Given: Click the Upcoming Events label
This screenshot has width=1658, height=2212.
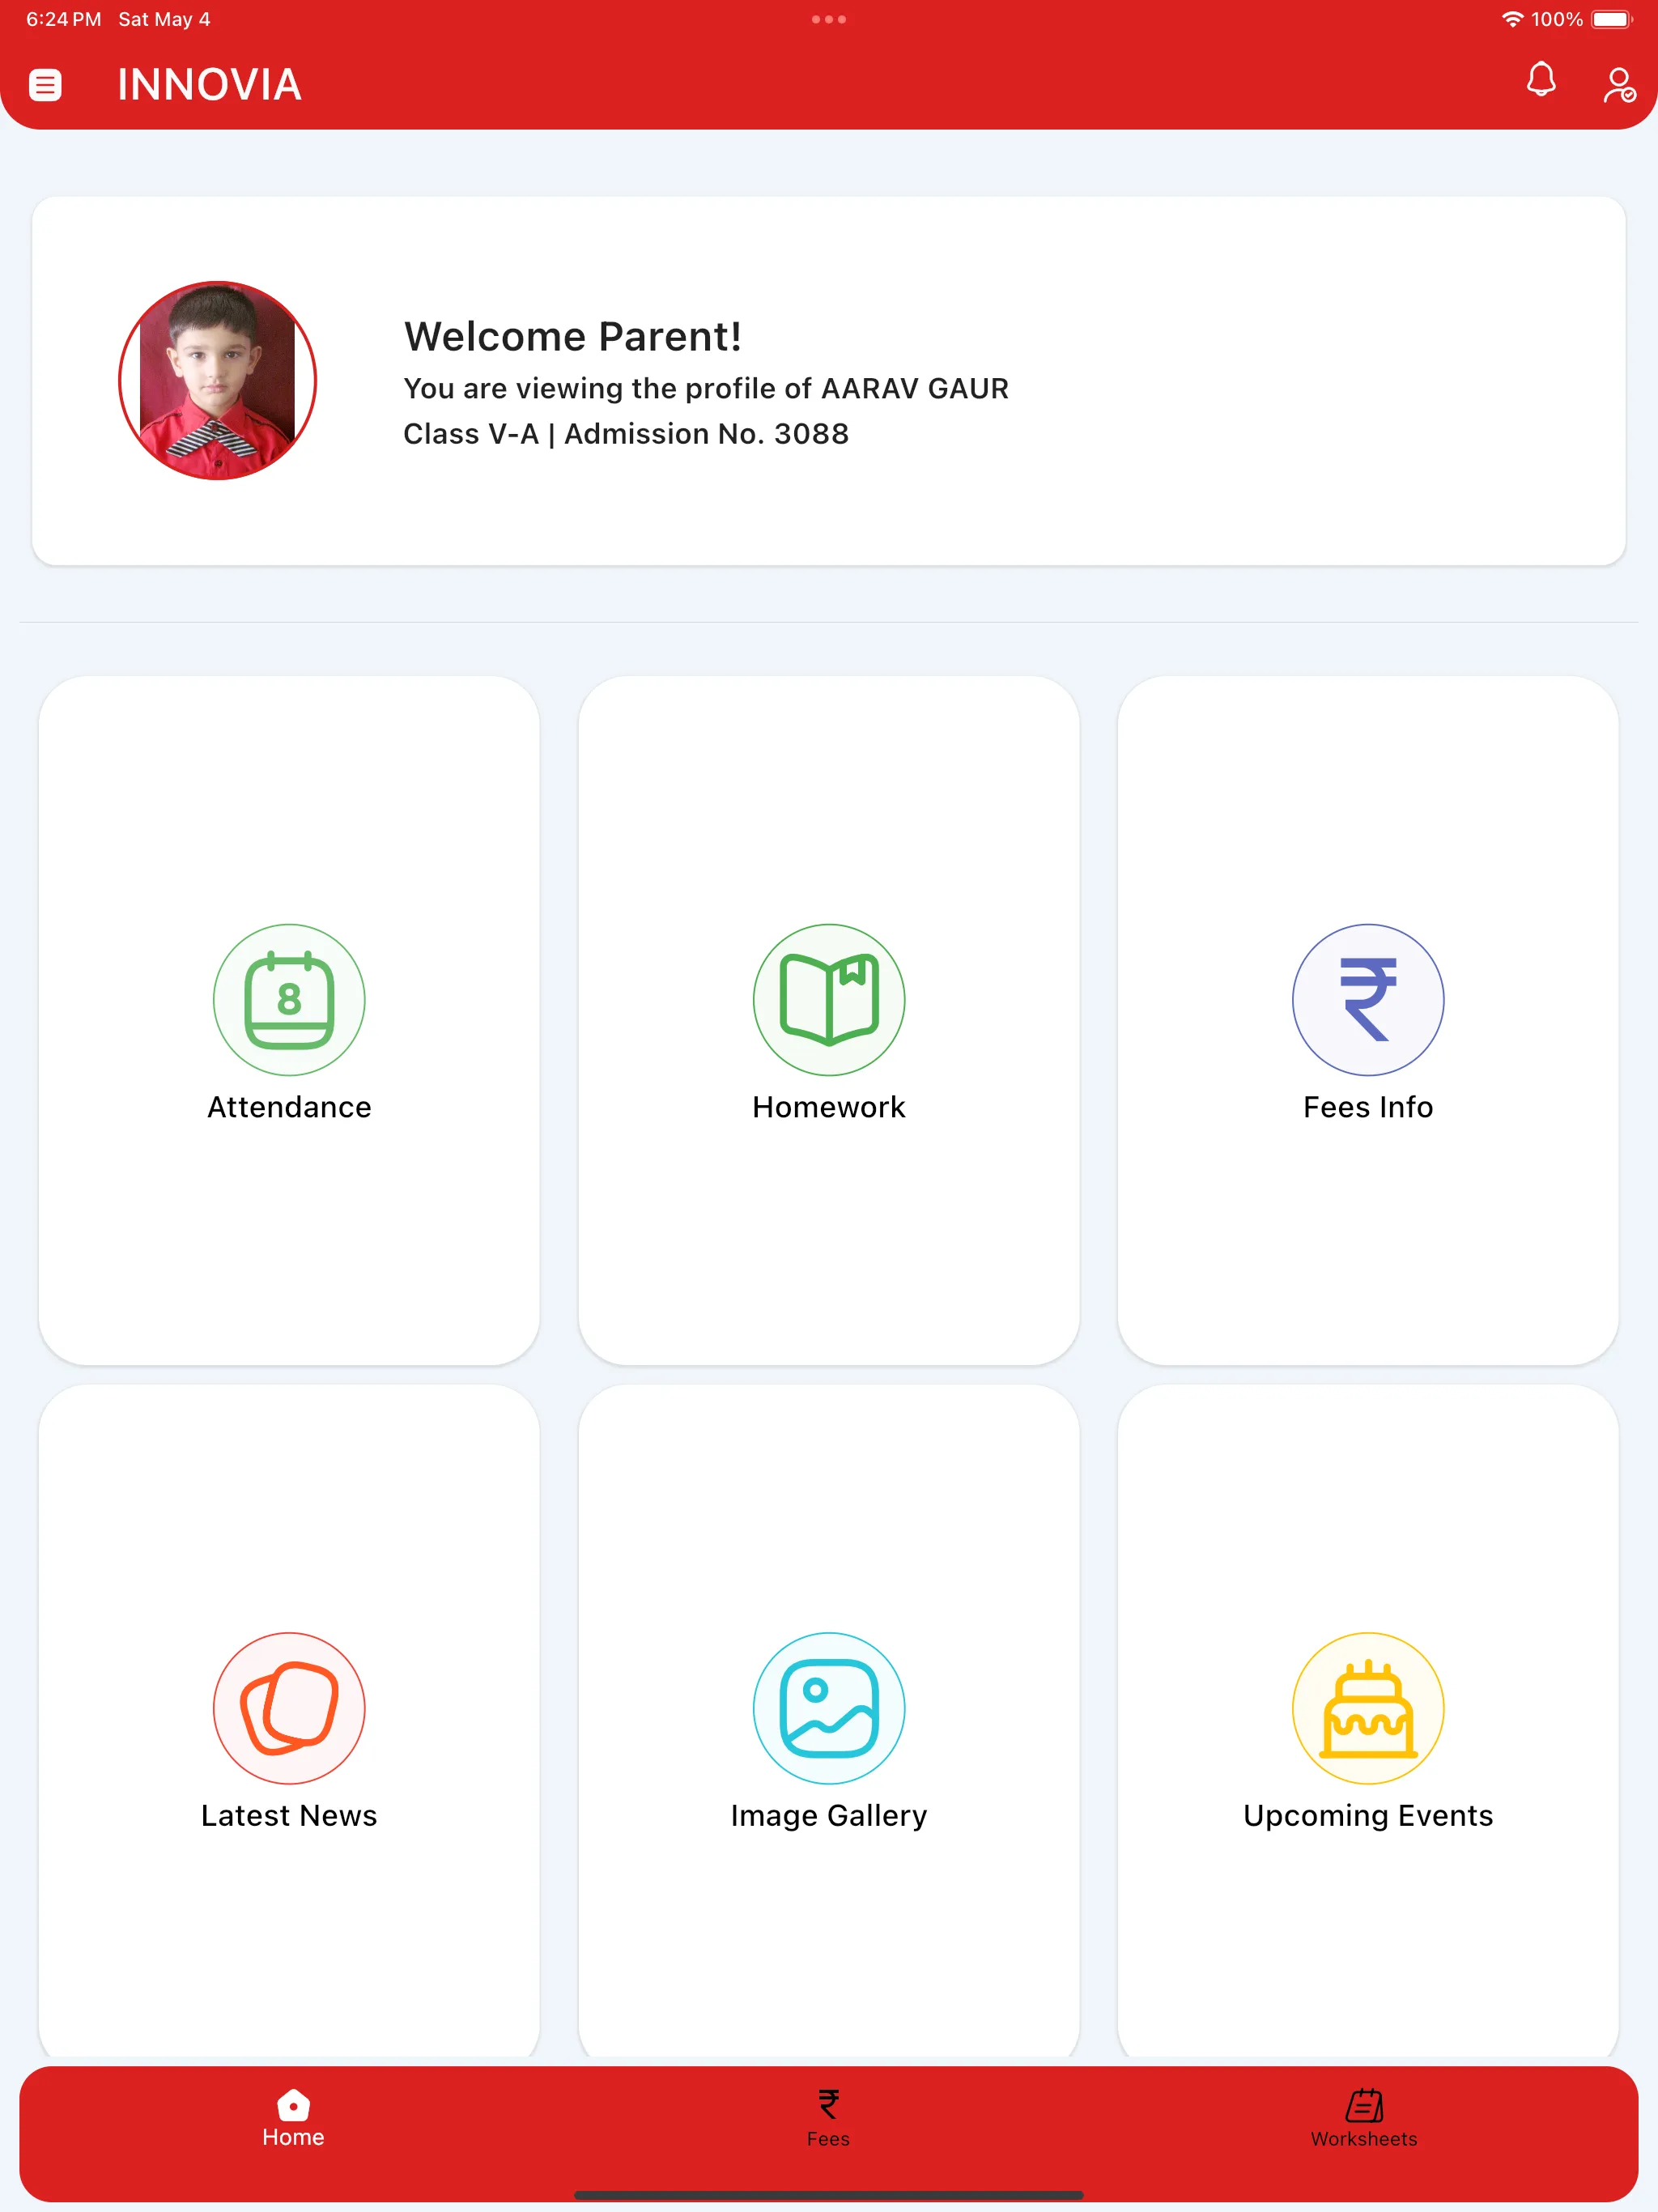Looking at the screenshot, I should point(1367,1816).
